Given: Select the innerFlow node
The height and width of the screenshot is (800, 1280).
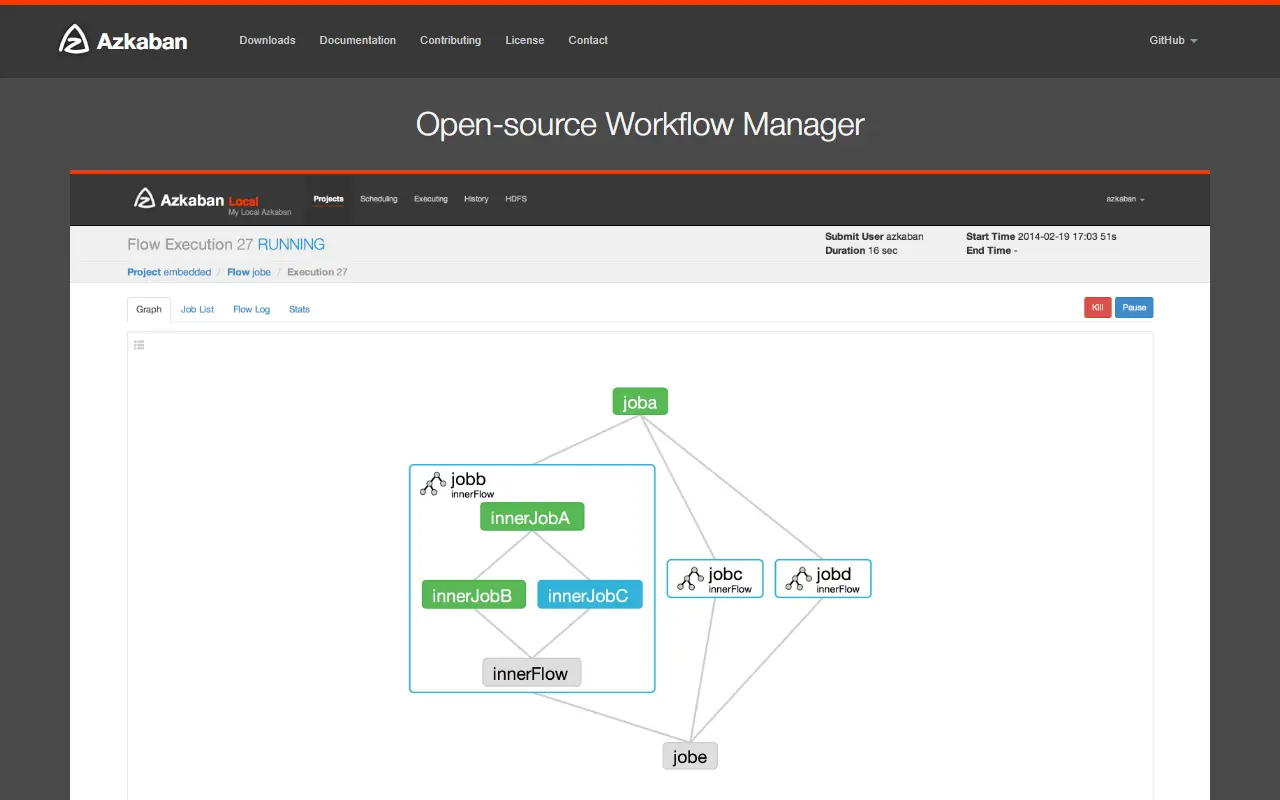Looking at the screenshot, I should click(531, 673).
